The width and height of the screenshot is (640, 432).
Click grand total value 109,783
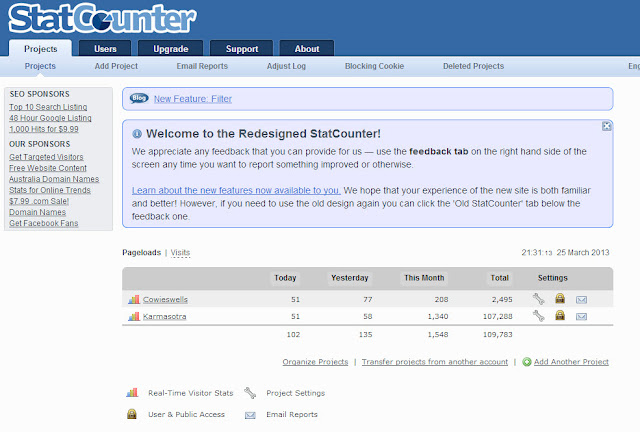498,334
